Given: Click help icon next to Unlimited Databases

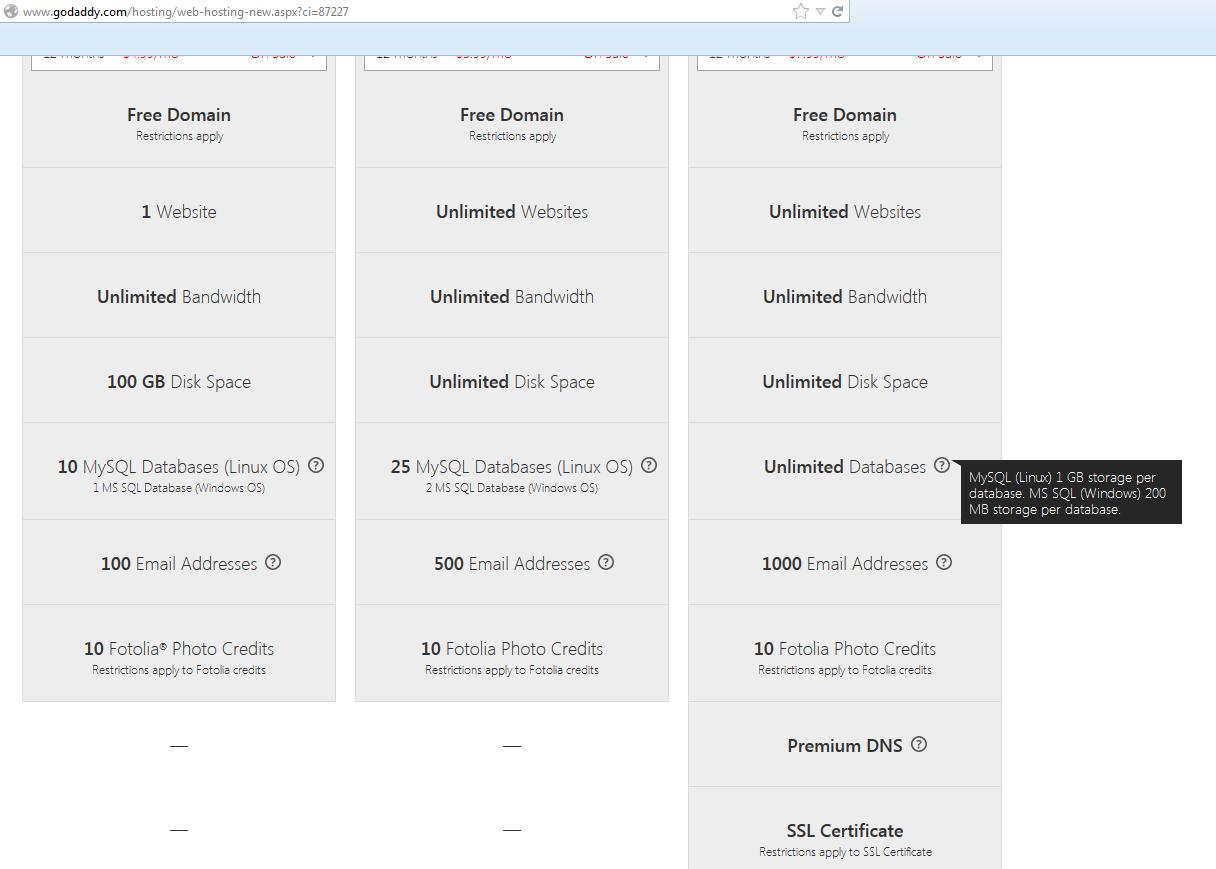Looking at the screenshot, I should click(942, 465).
